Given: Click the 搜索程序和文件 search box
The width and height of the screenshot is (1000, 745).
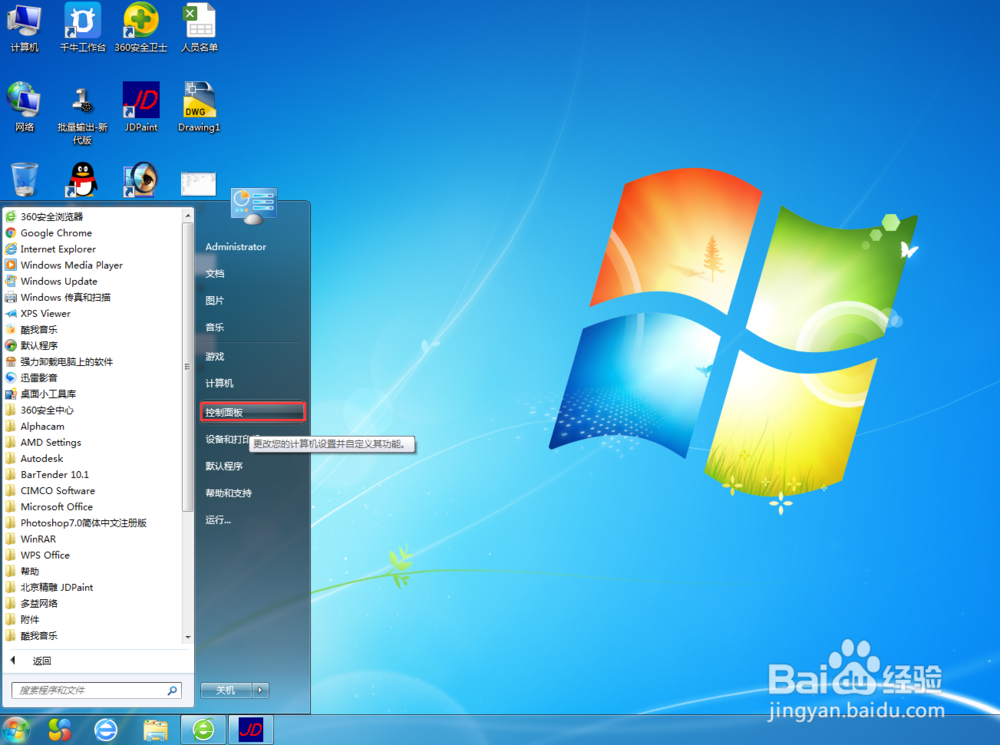Looking at the screenshot, I should tap(96, 690).
